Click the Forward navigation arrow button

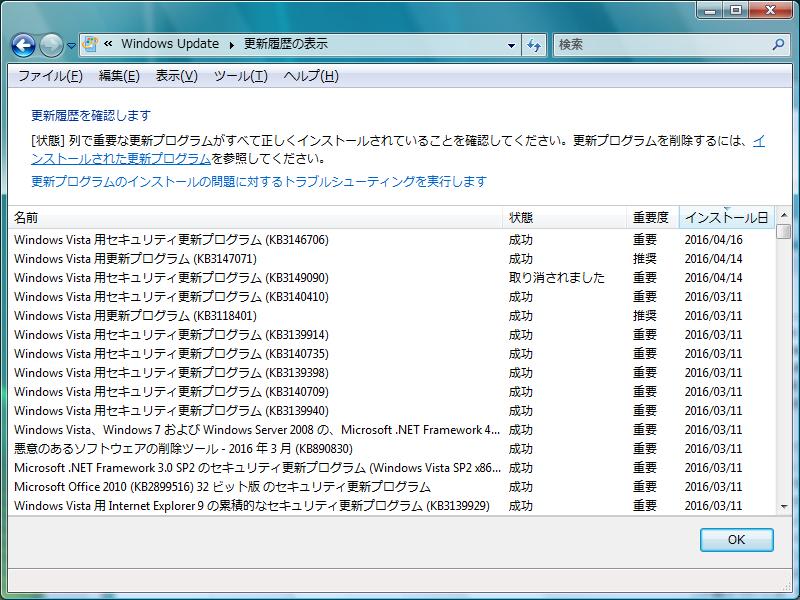click(x=51, y=45)
